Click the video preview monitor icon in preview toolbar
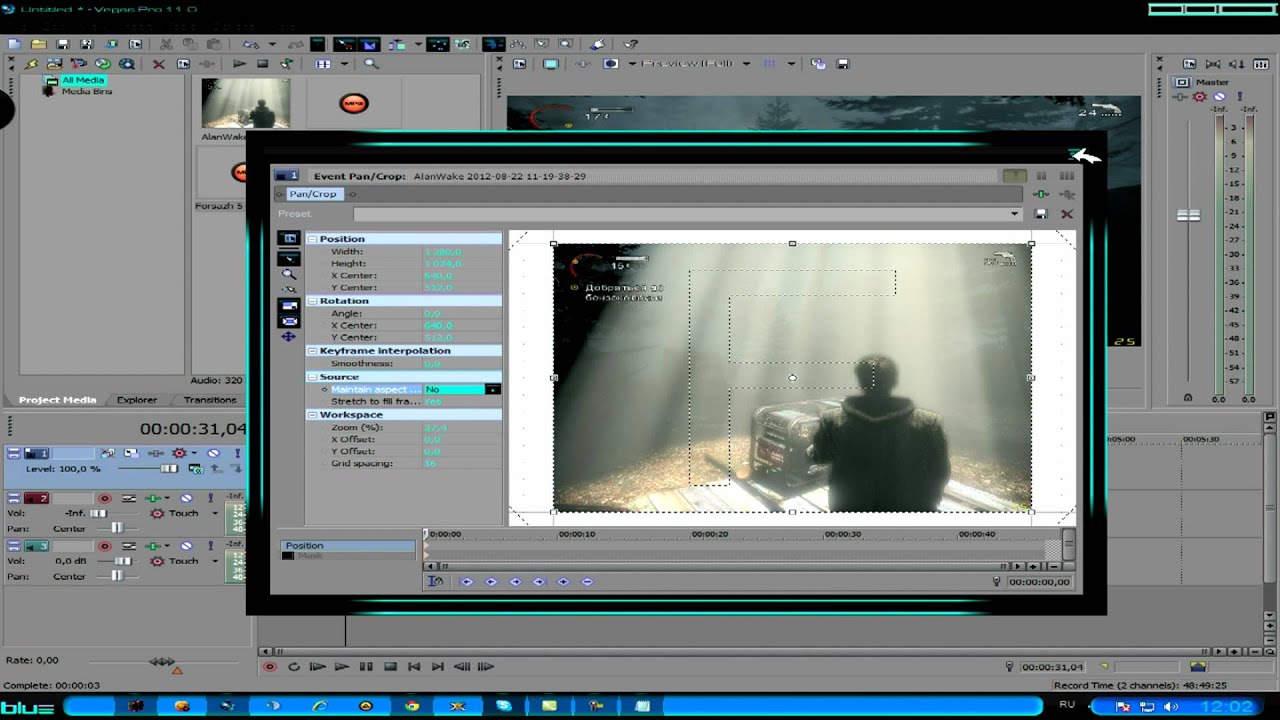This screenshot has height=720, width=1280. click(x=550, y=64)
